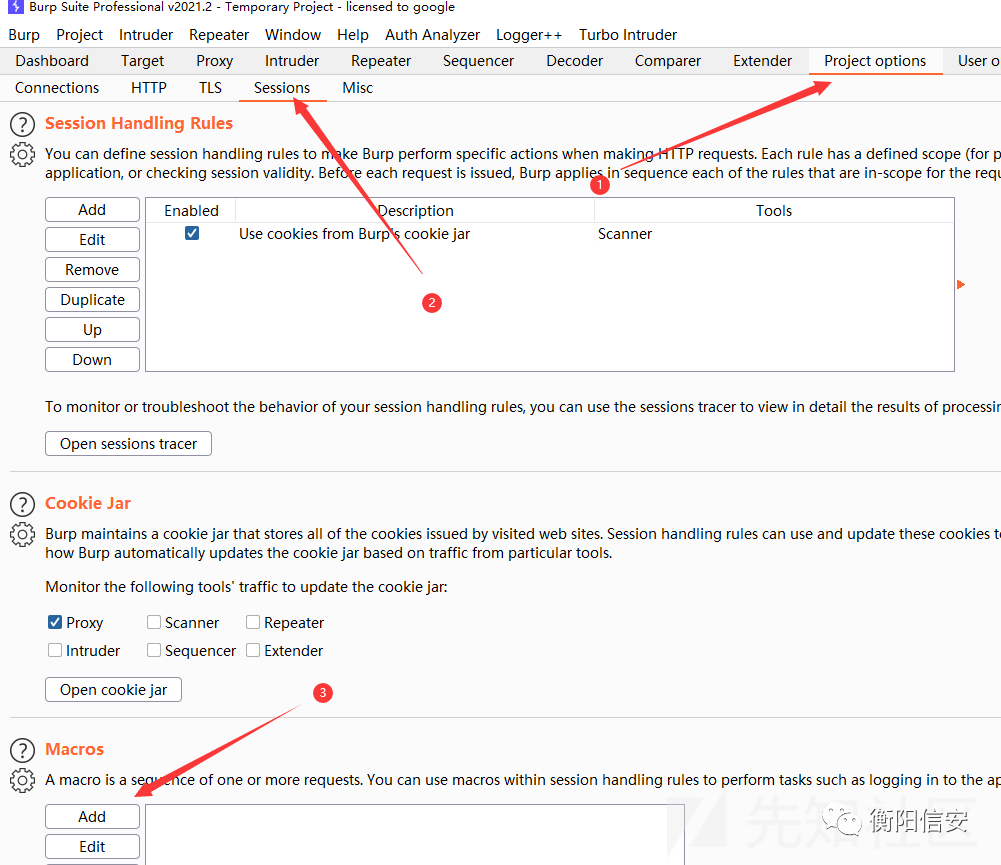Click the Session Handling Rules help icon
Image resolution: width=1001 pixels, height=865 pixels.
pyautogui.click(x=22, y=124)
